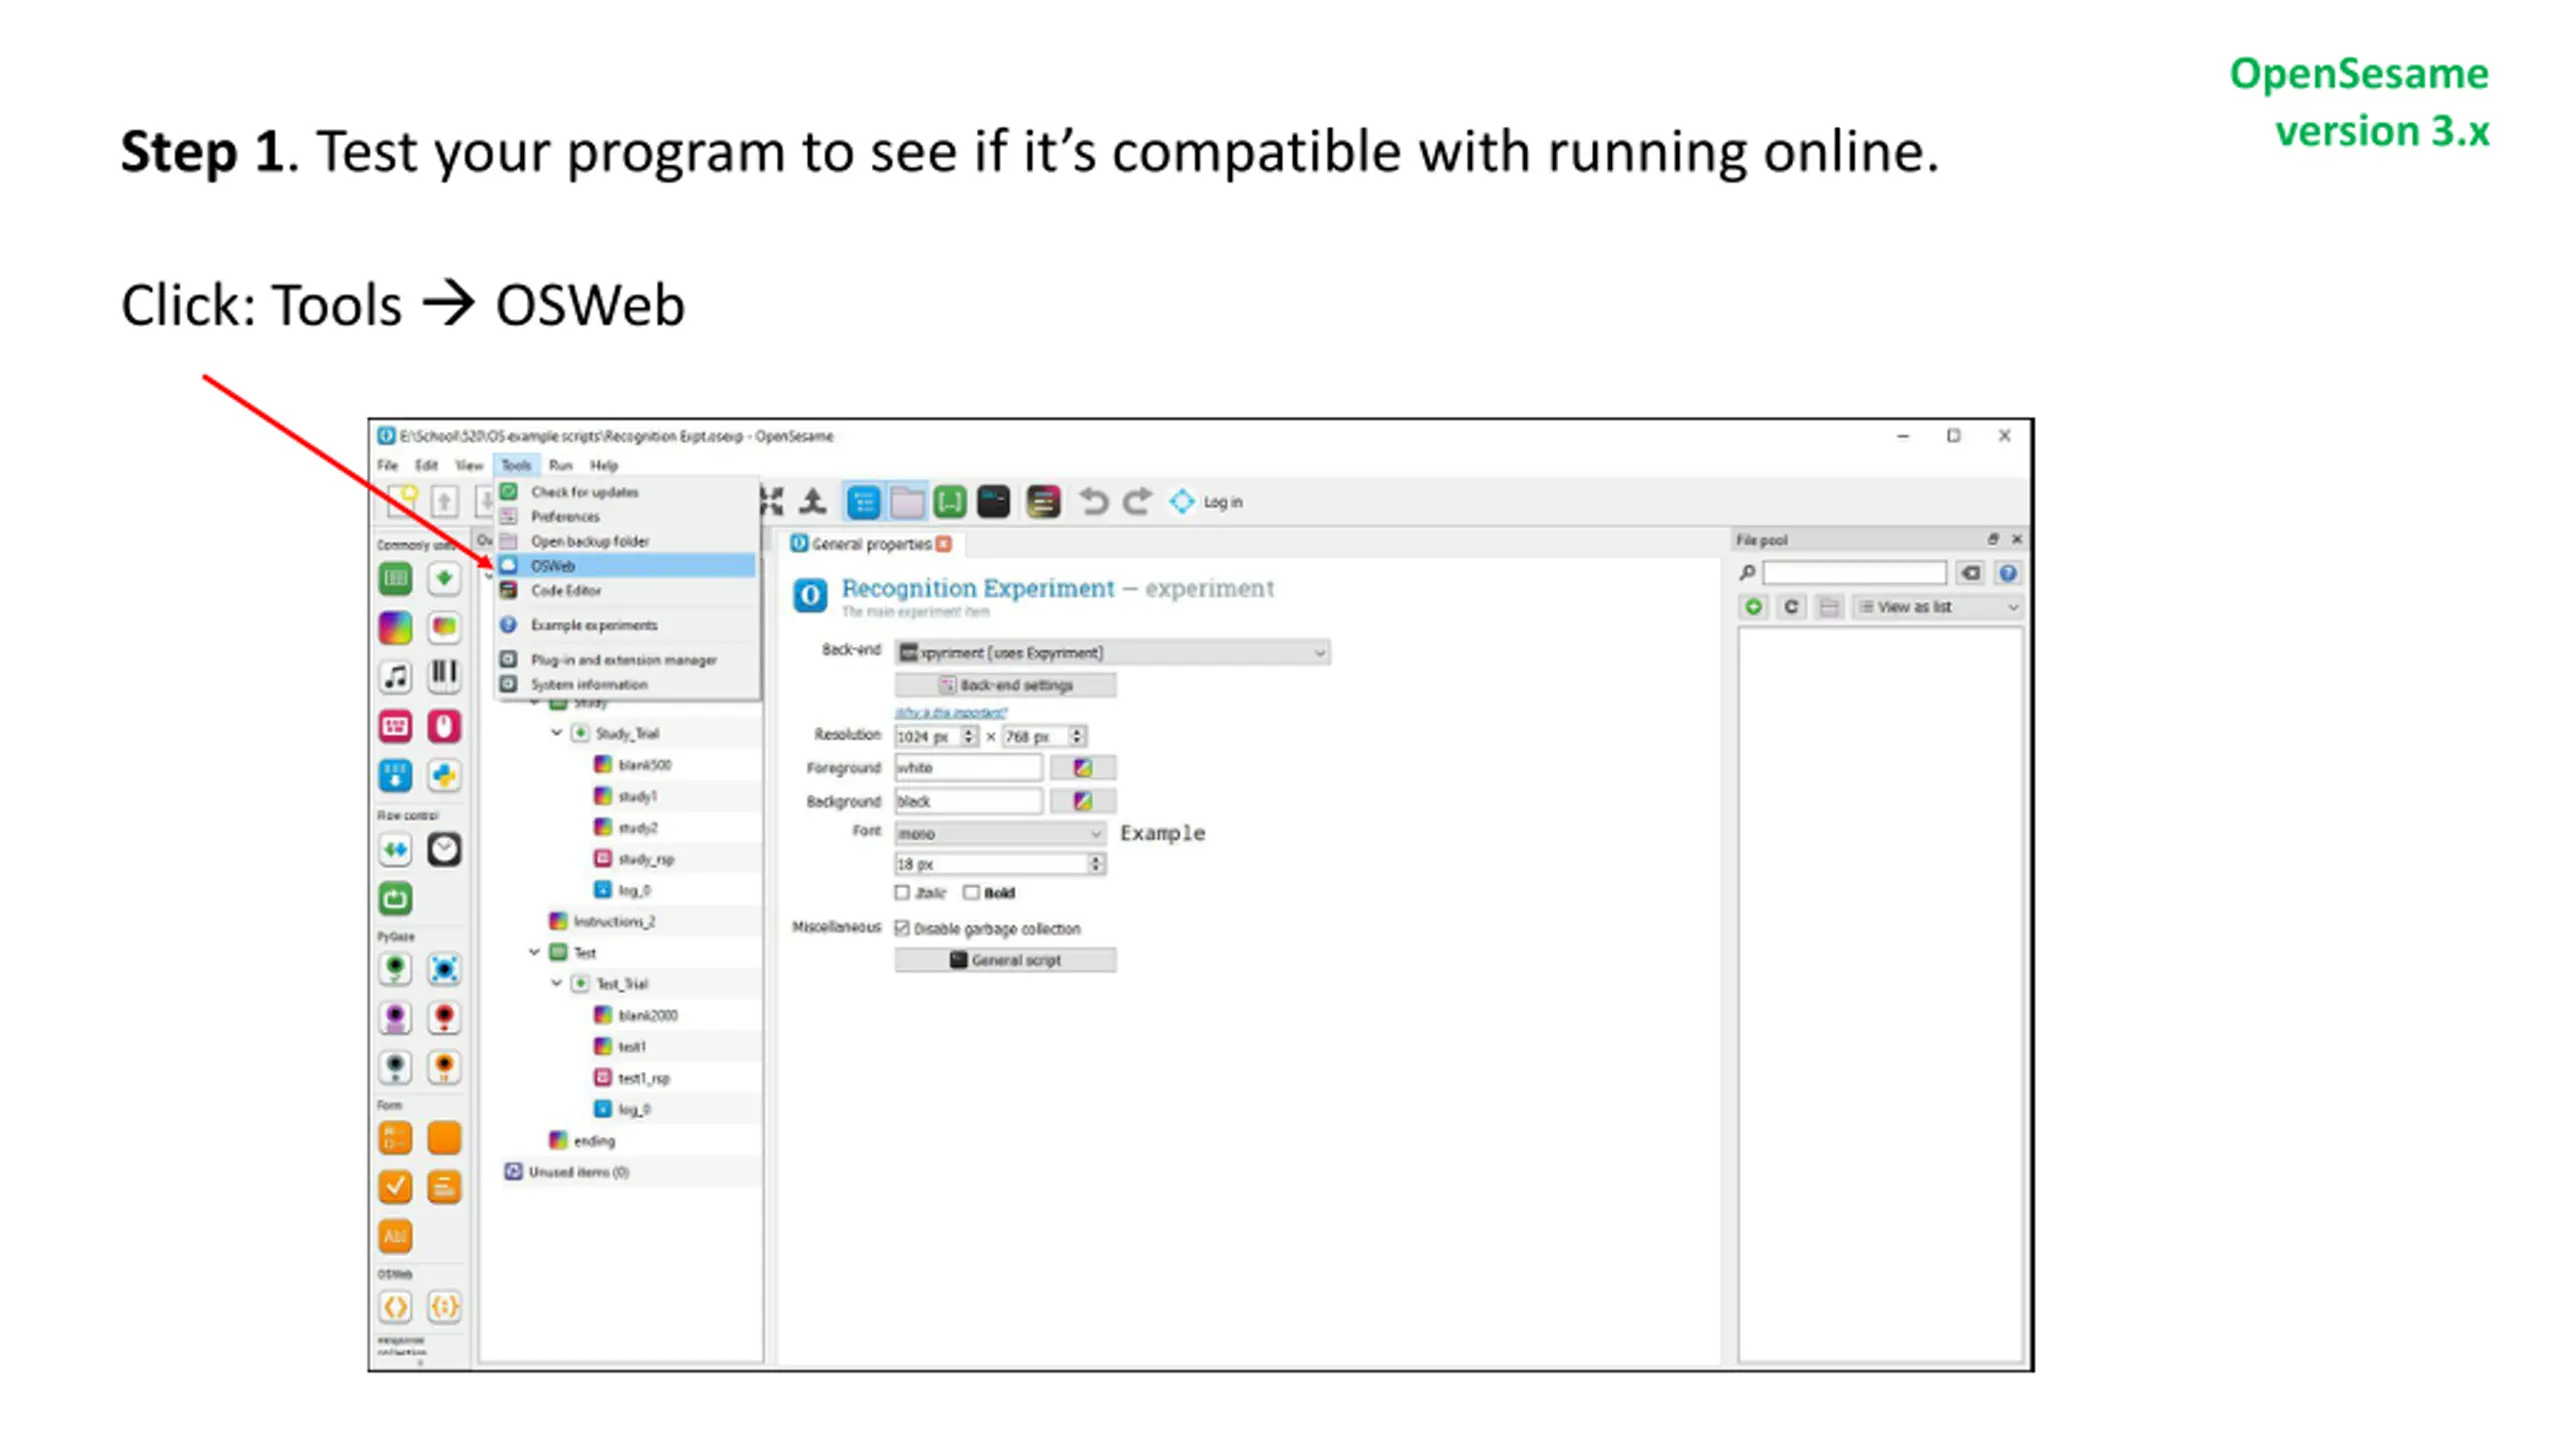Open the File menu
The image size is (2560, 1440).
click(388, 465)
